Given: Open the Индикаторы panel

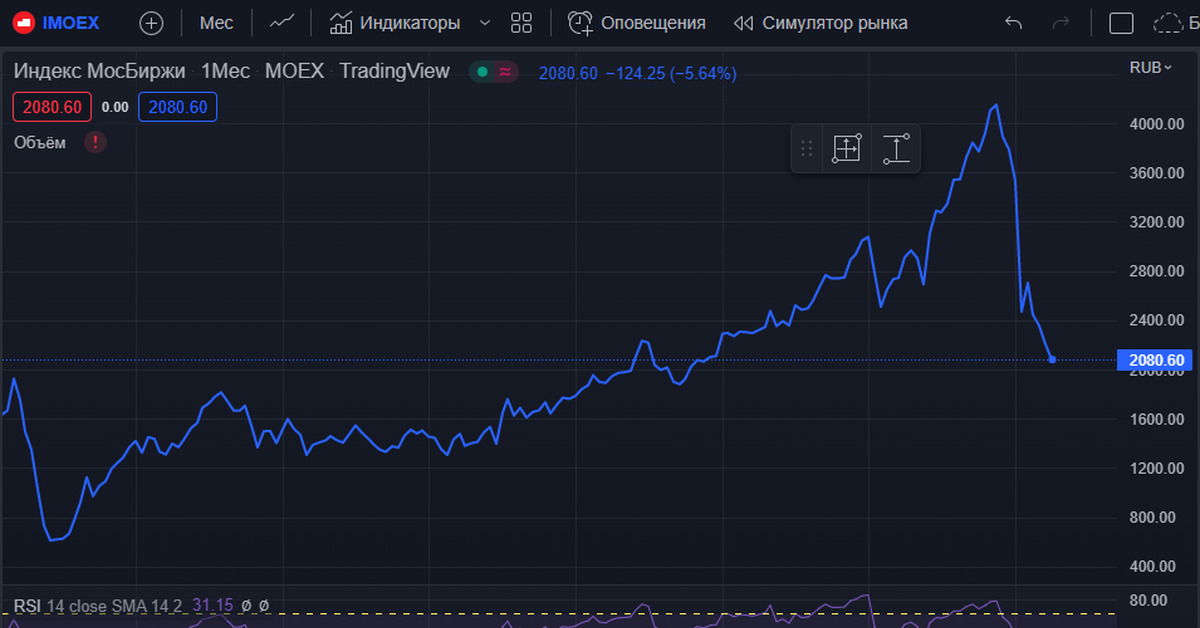Looking at the screenshot, I should click(395, 23).
